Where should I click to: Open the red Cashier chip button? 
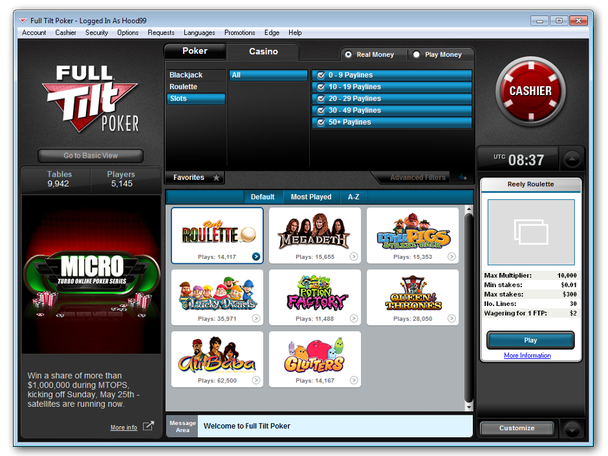530,91
